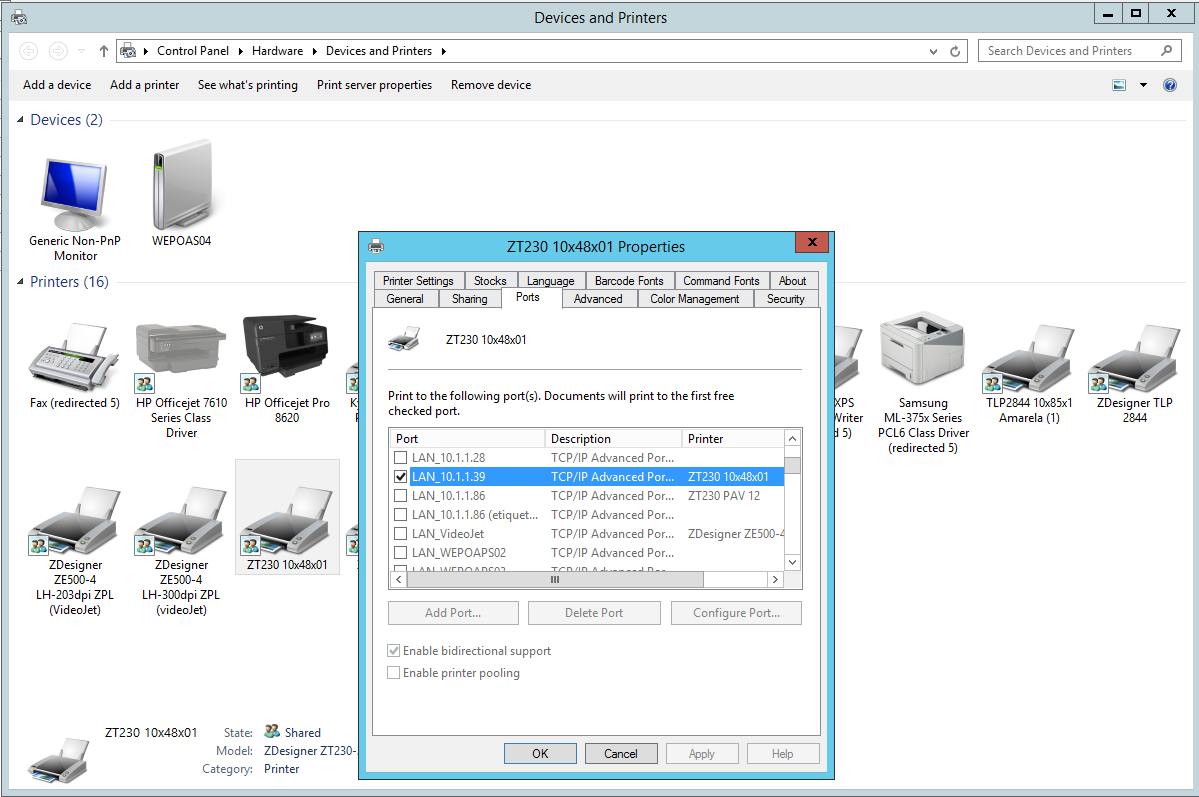
Task: Switch to the Barcode Fonts tab
Action: tap(629, 281)
